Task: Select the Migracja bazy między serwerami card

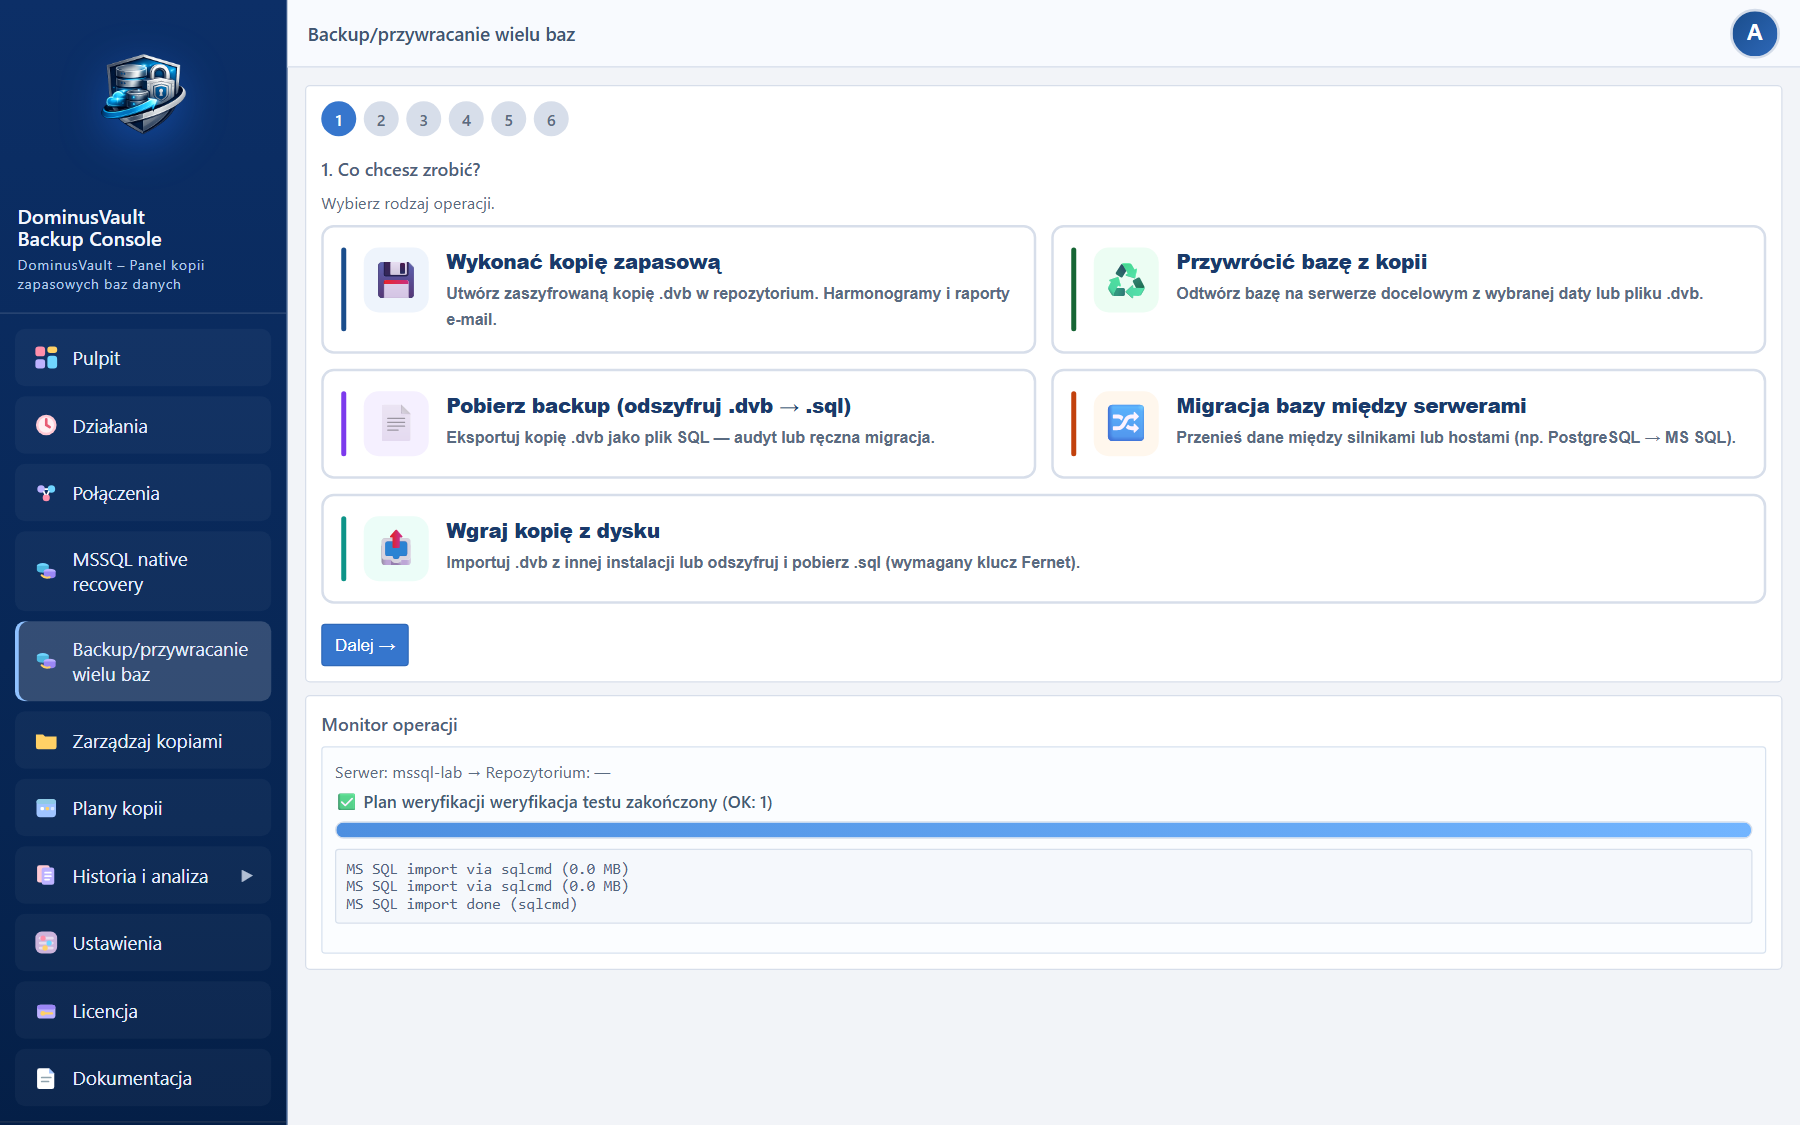Action: coord(1408,424)
